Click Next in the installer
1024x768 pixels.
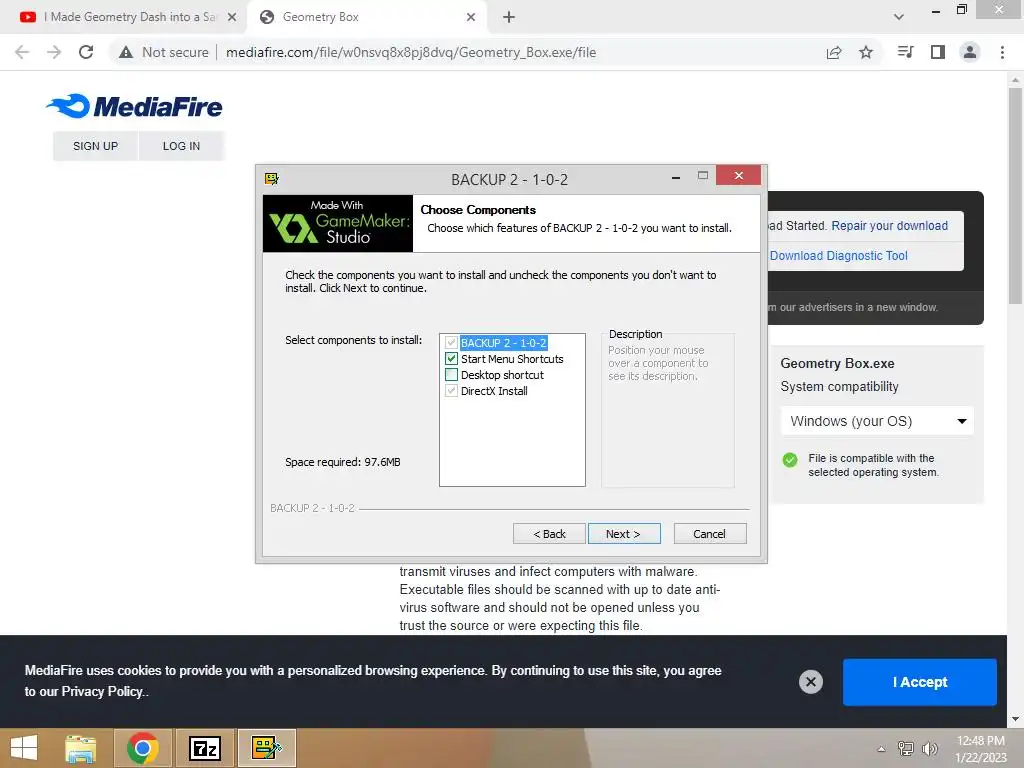click(x=624, y=534)
